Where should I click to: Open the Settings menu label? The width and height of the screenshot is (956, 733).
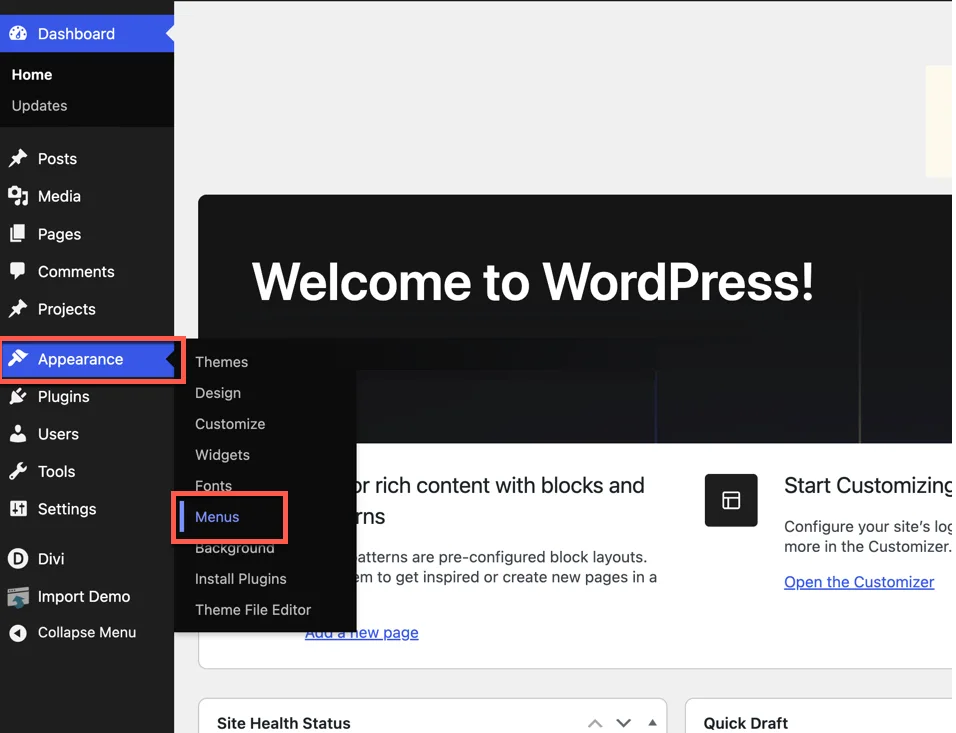67,509
